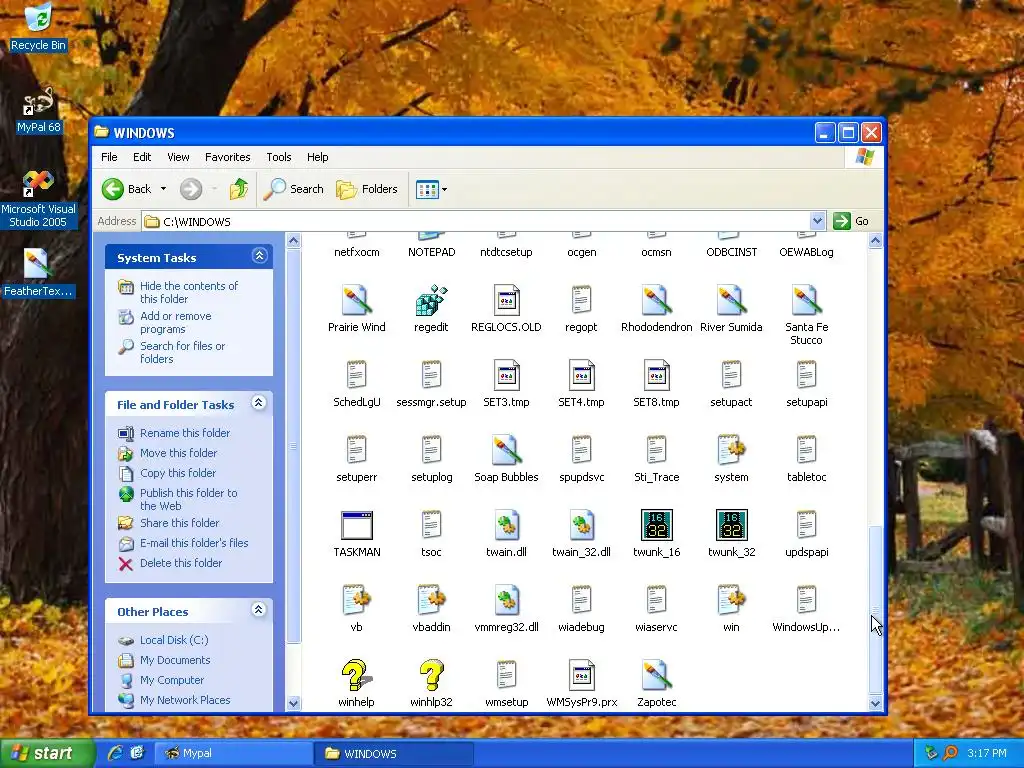
Task: Select the twain.dll file icon
Action: click(x=506, y=526)
